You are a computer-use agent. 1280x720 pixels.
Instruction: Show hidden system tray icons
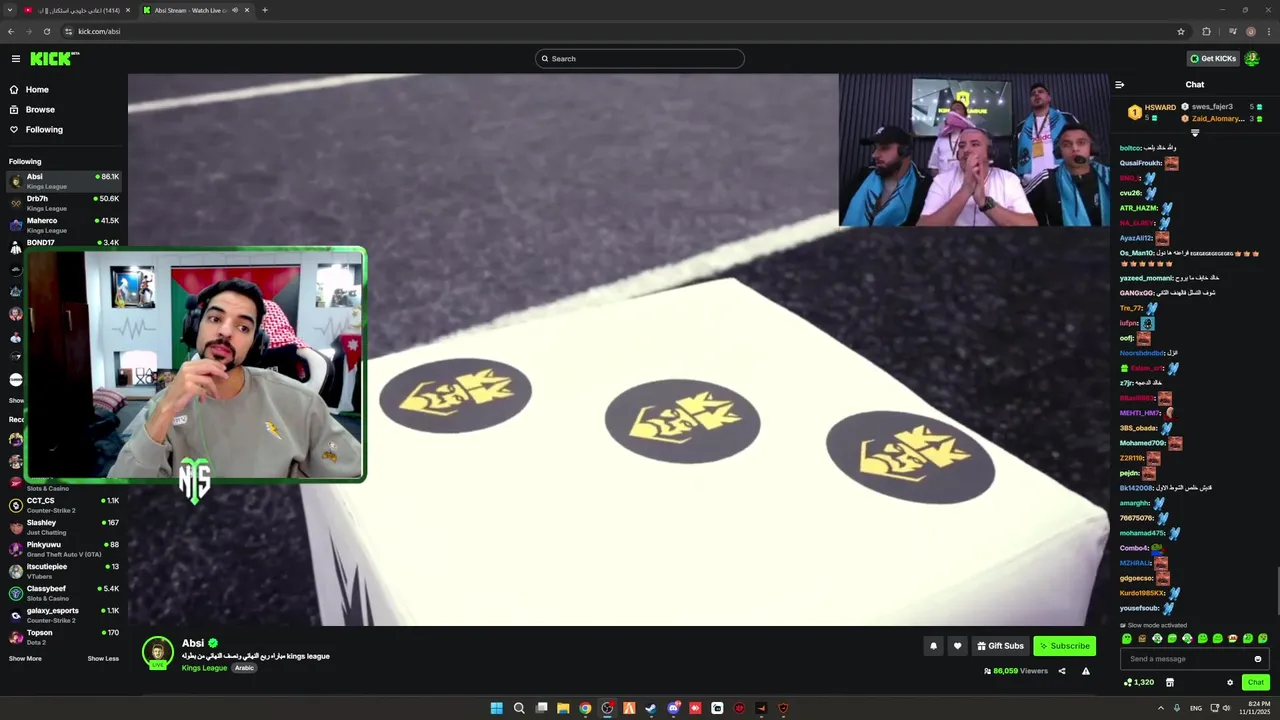pyautogui.click(x=1160, y=708)
